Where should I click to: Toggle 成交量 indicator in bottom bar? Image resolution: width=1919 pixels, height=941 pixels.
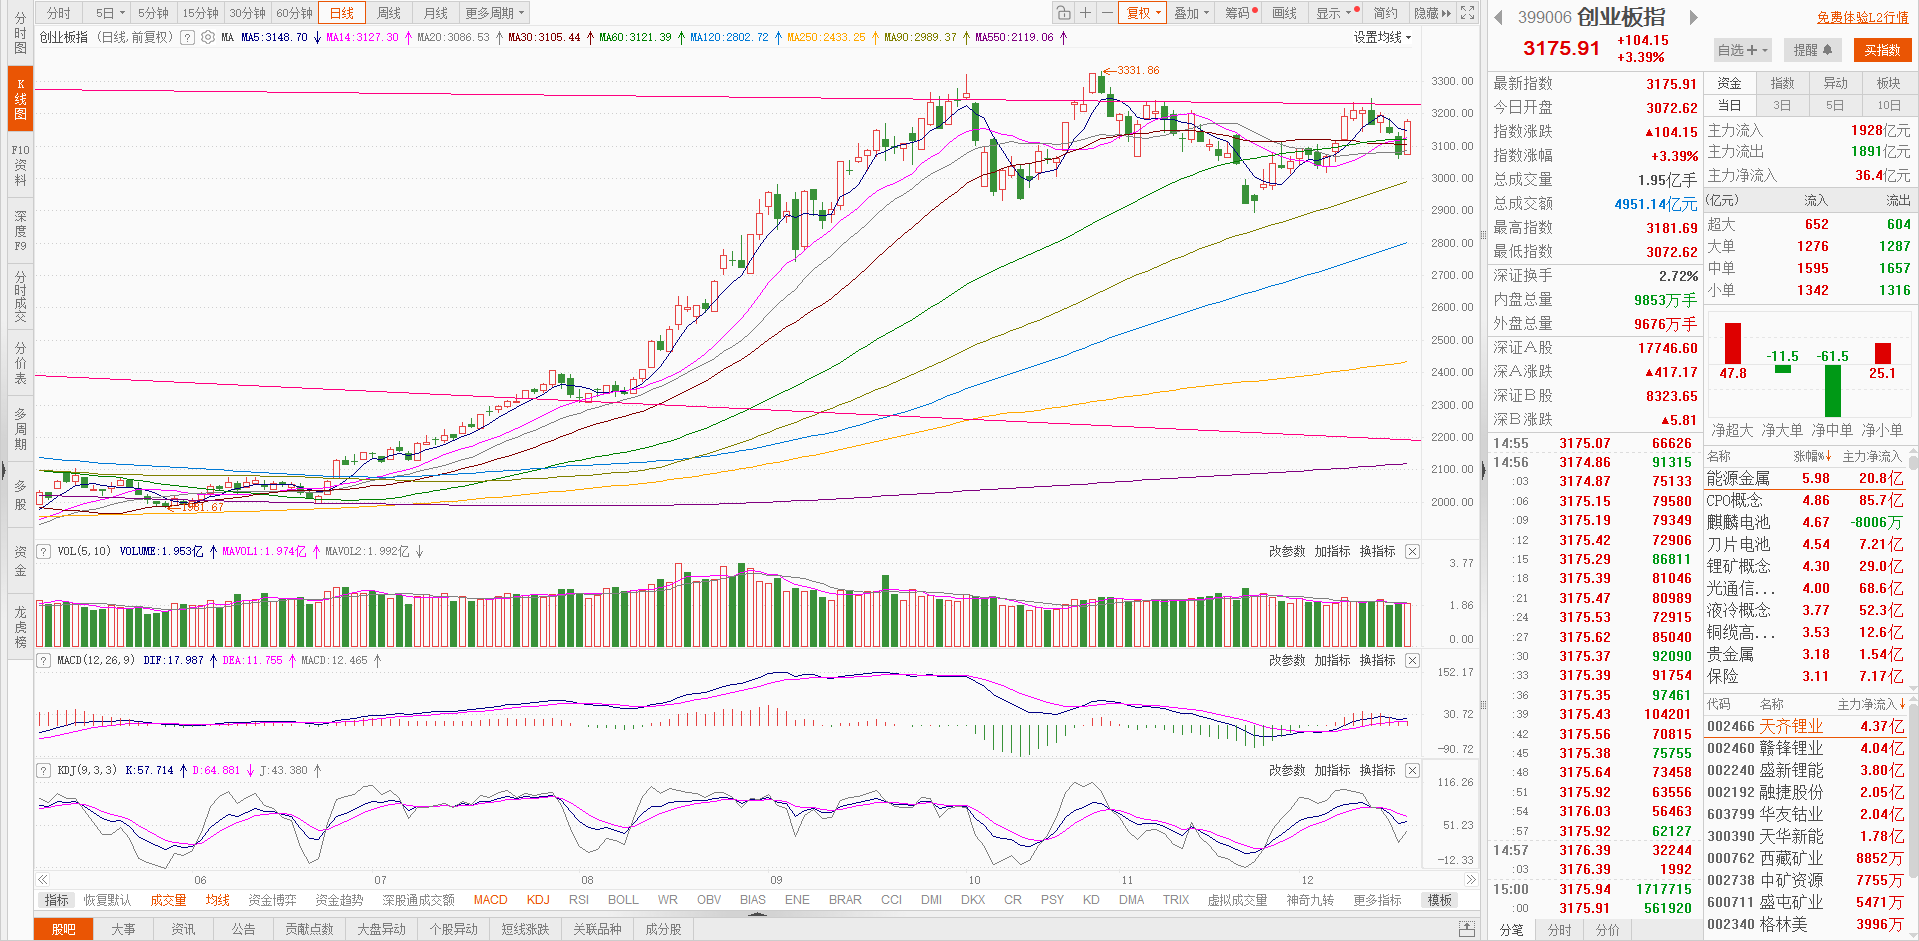pos(168,900)
